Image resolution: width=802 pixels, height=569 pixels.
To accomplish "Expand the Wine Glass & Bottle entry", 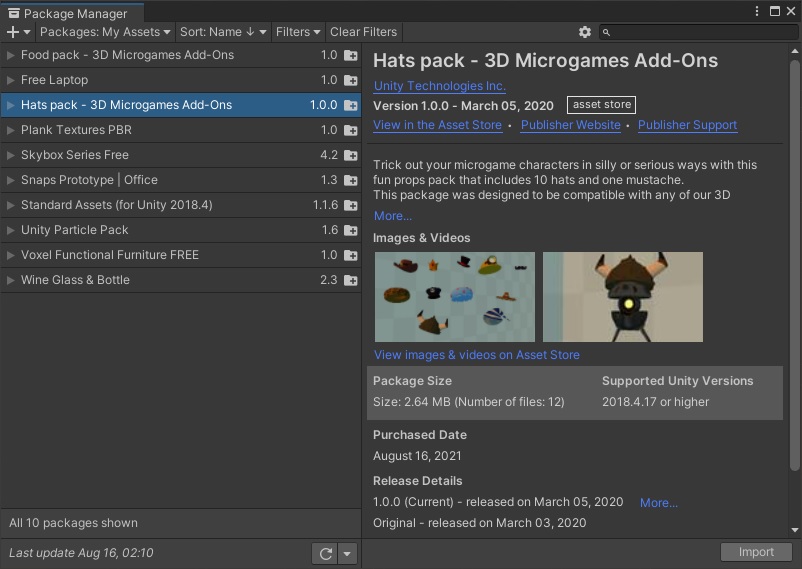I will [10, 280].
